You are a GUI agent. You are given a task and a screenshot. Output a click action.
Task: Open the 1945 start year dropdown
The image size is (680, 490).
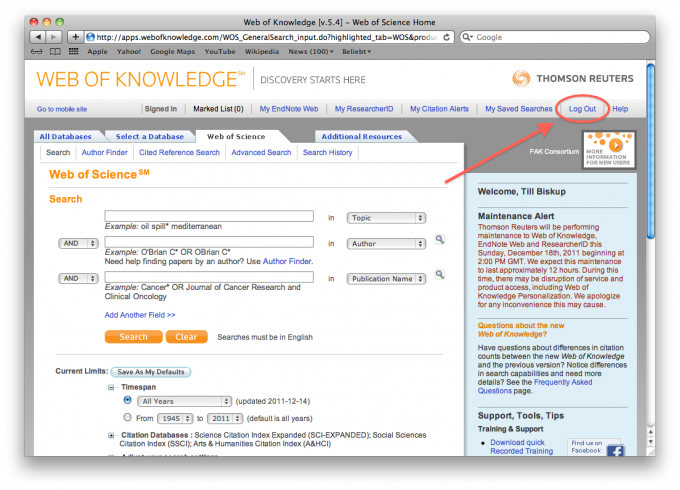coord(175,418)
